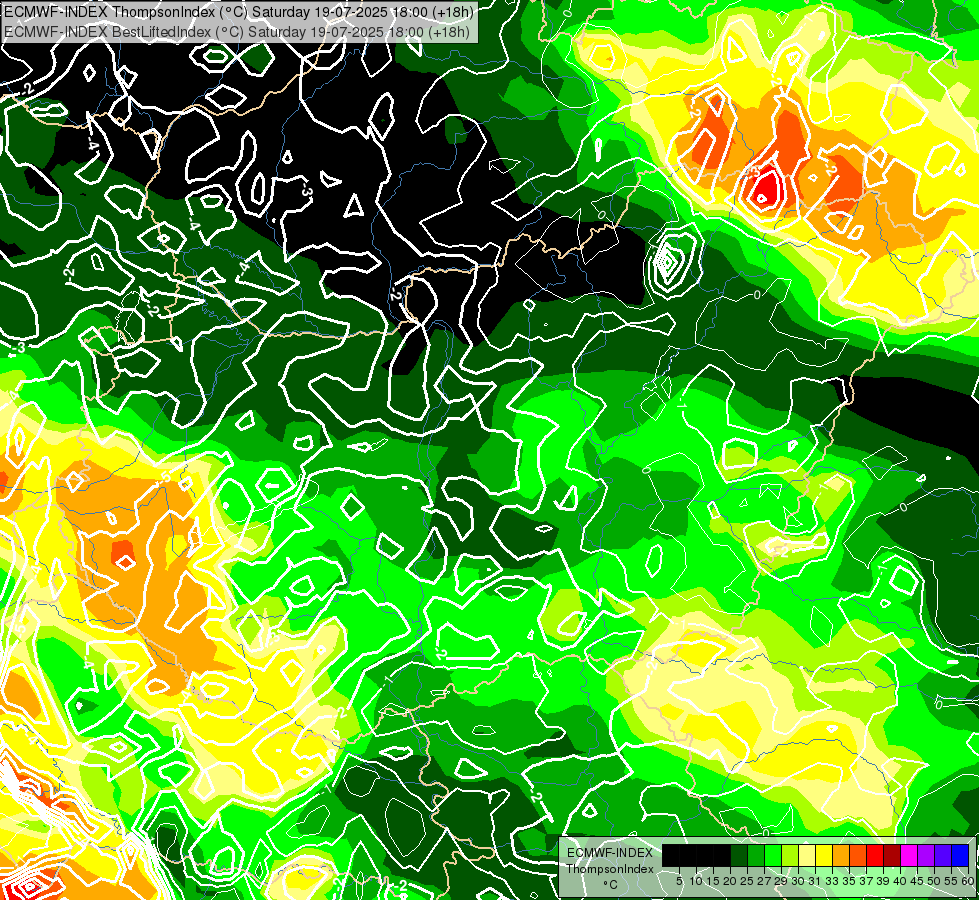Click the medium green legend swatch after 25

(x=756, y=855)
